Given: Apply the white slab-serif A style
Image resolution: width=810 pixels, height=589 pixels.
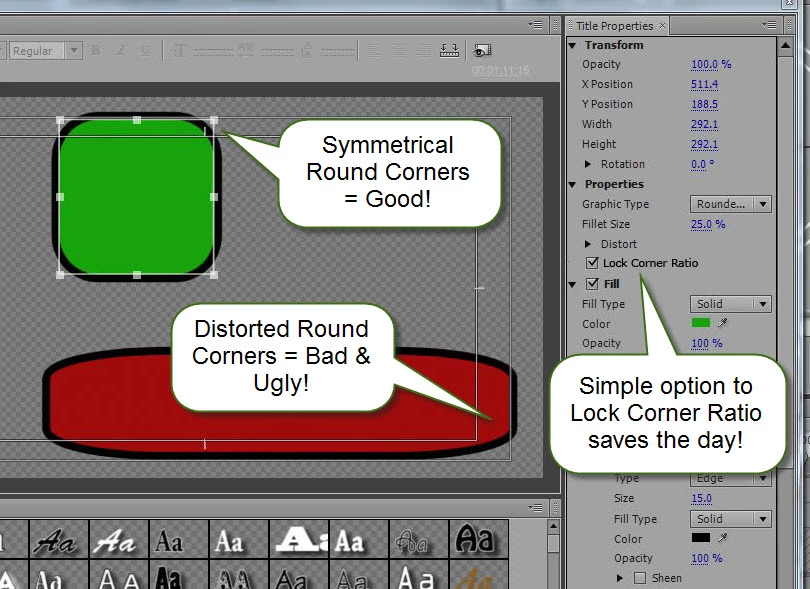Looking at the screenshot, I should (x=299, y=540).
